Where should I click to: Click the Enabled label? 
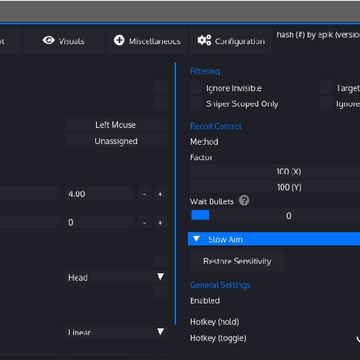click(x=205, y=301)
